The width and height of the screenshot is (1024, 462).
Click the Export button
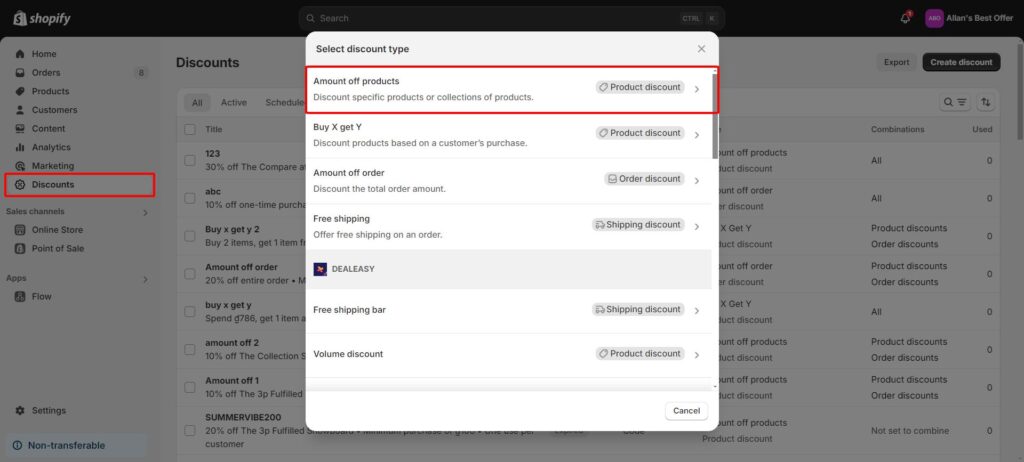[897, 62]
